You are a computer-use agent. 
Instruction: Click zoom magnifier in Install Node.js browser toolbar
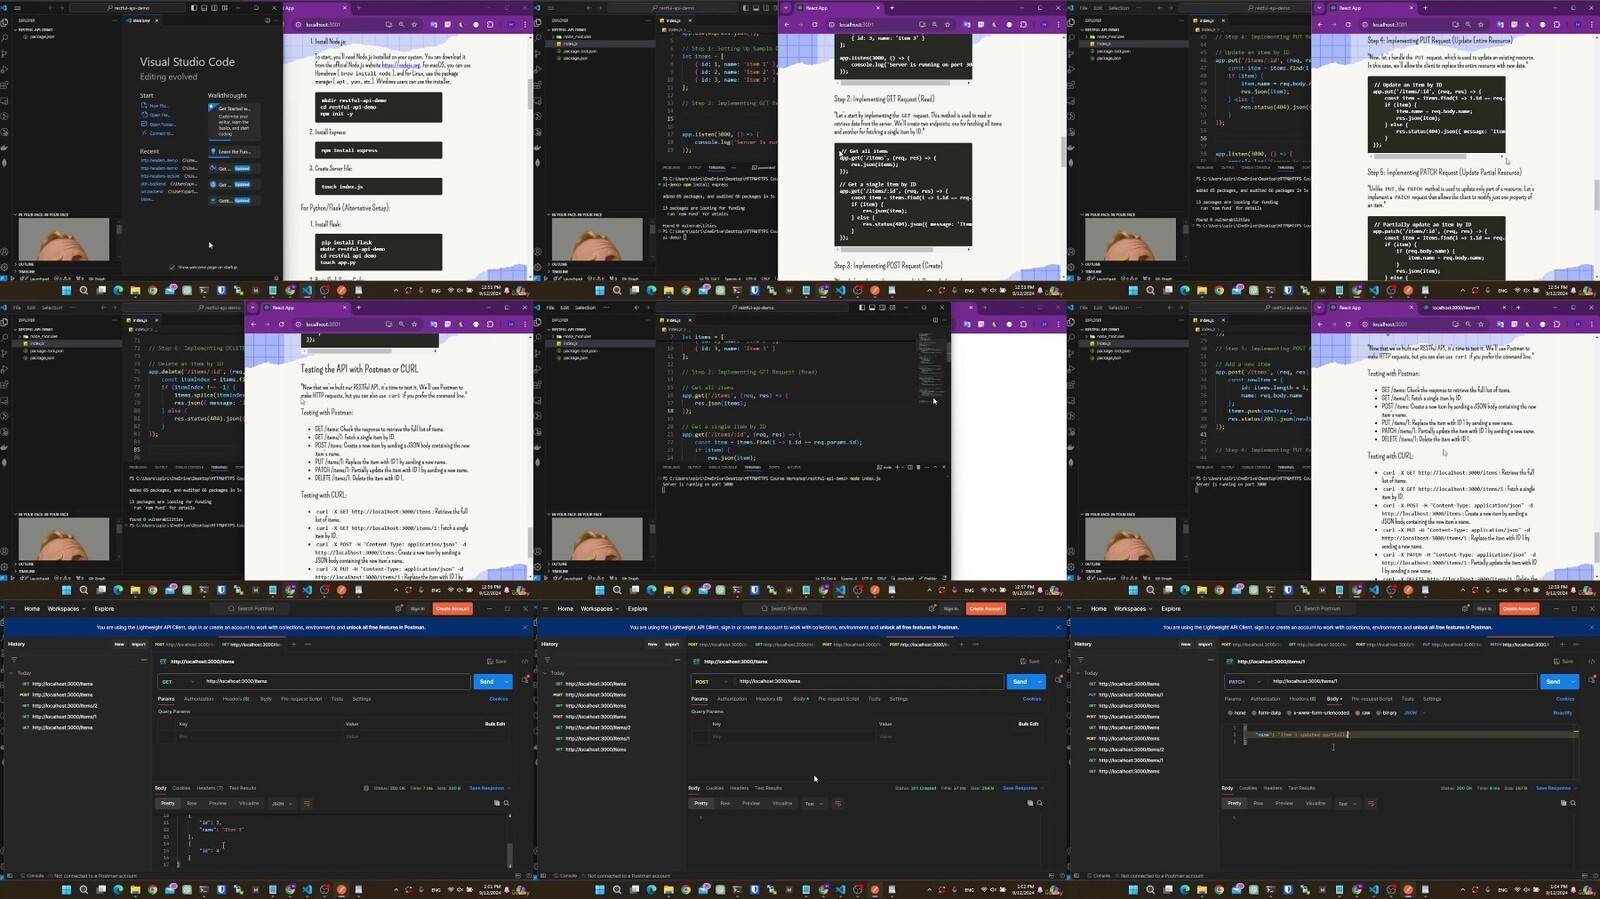point(401,24)
